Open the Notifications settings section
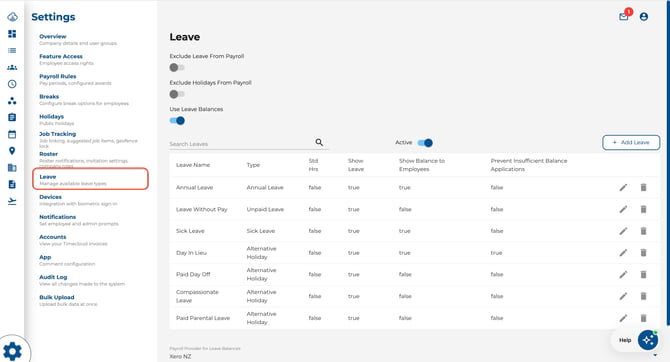 (79, 220)
